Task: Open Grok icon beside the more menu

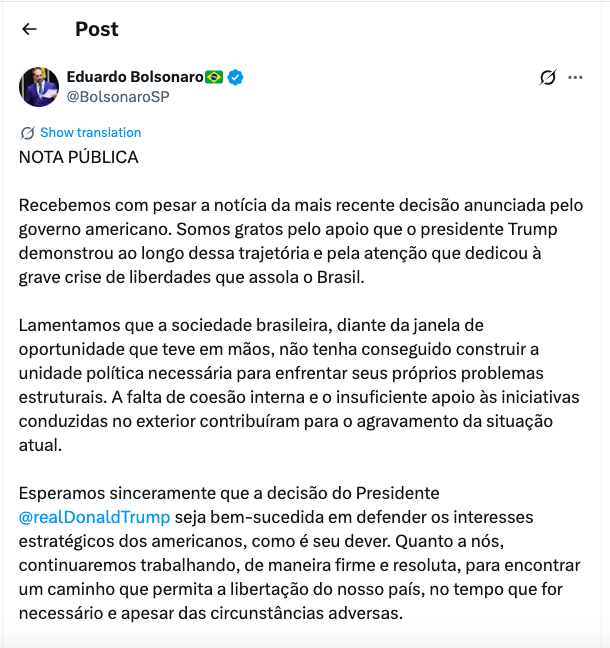Action: point(547,77)
